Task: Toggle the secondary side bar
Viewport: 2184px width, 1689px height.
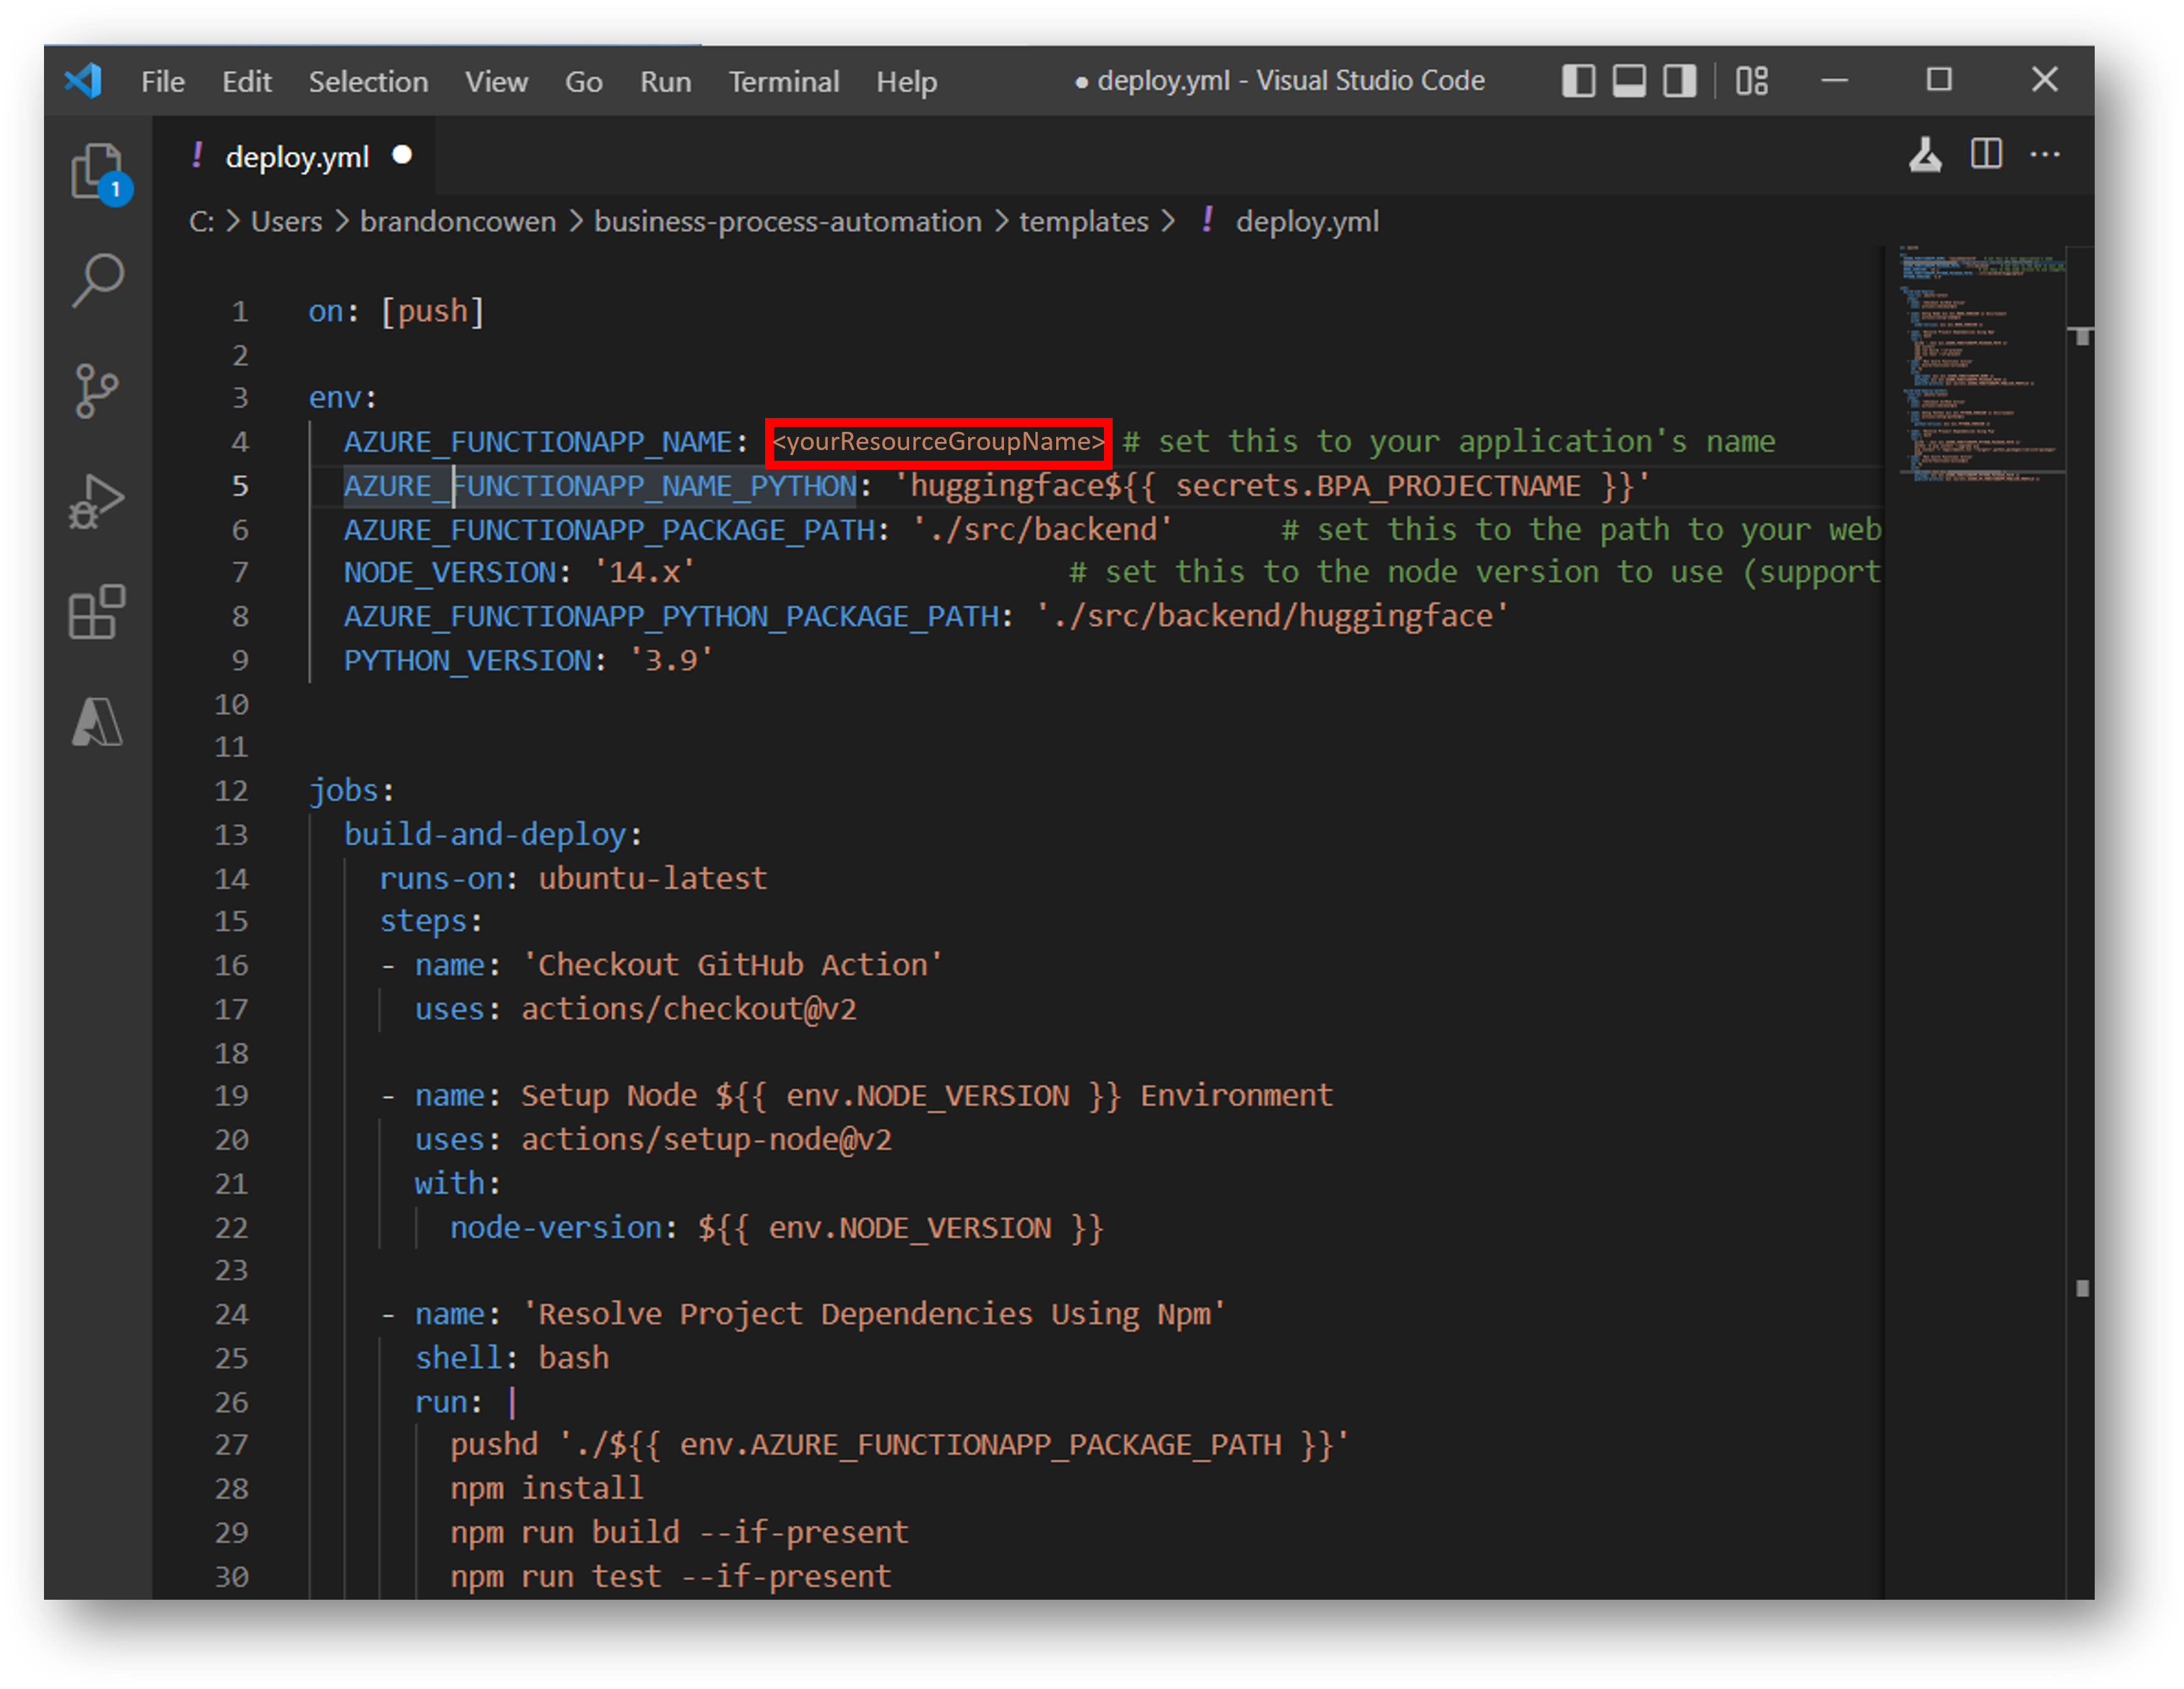Action: [x=1679, y=80]
